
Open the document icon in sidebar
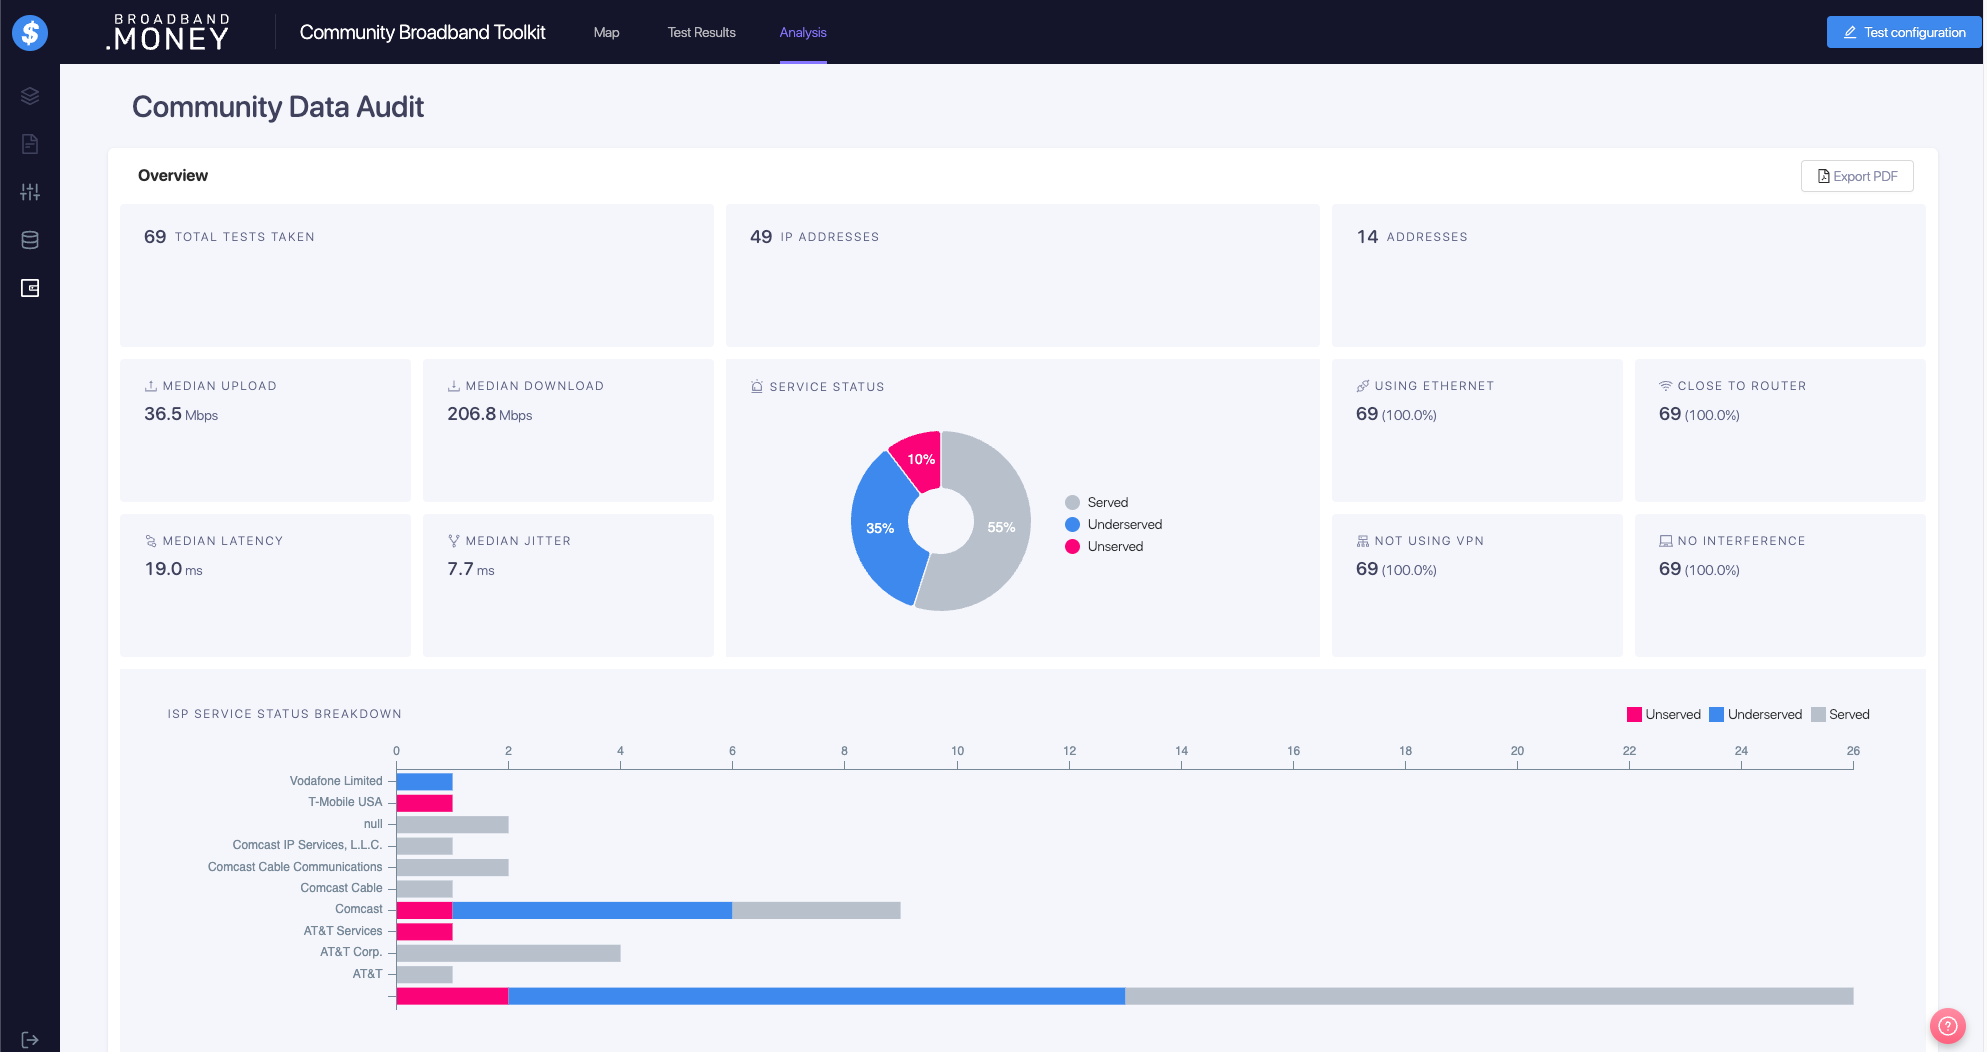point(30,144)
